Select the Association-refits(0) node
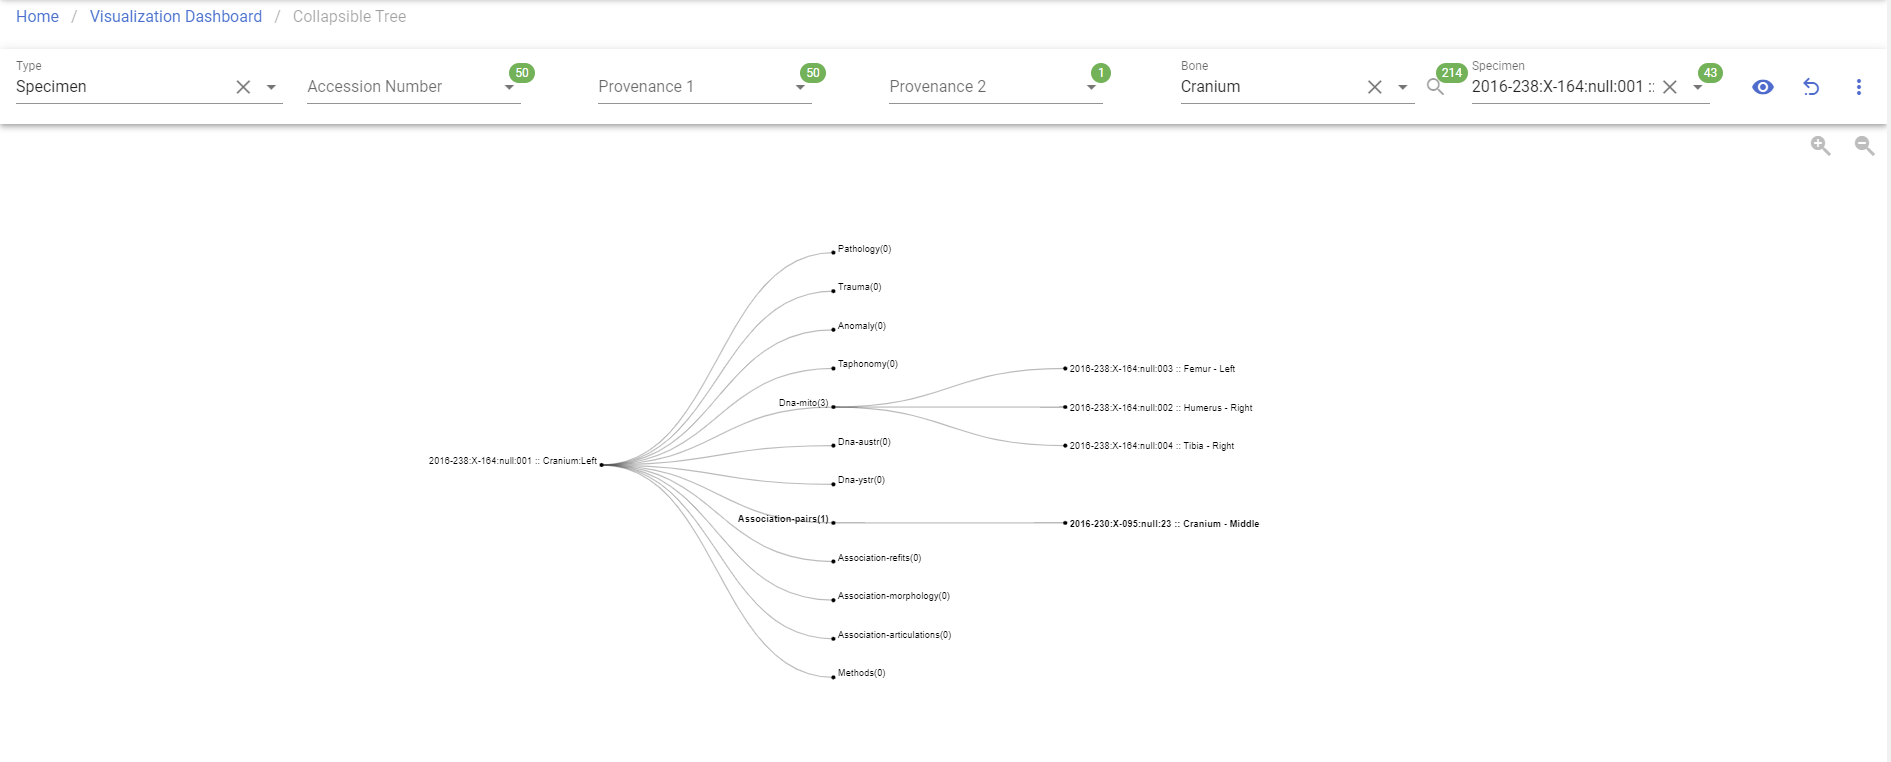This screenshot has height=762, width=1891. (878, 558)
